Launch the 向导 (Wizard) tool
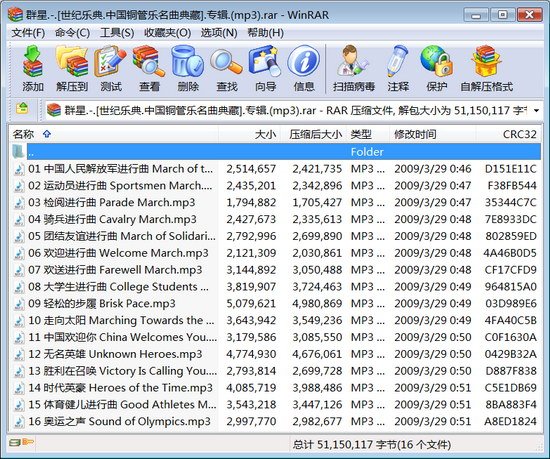The height and width of the screenshot is (459, 550). (266, 68)
